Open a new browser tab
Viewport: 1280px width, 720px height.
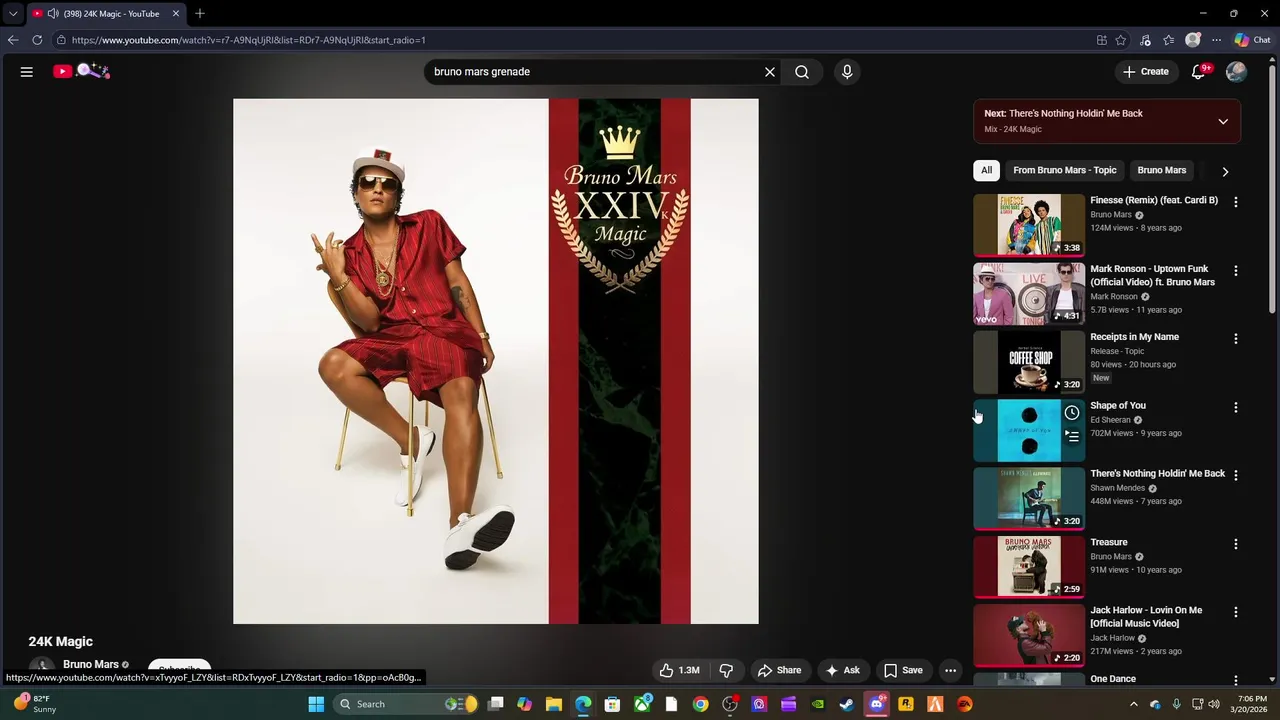[x=200, y=13]
